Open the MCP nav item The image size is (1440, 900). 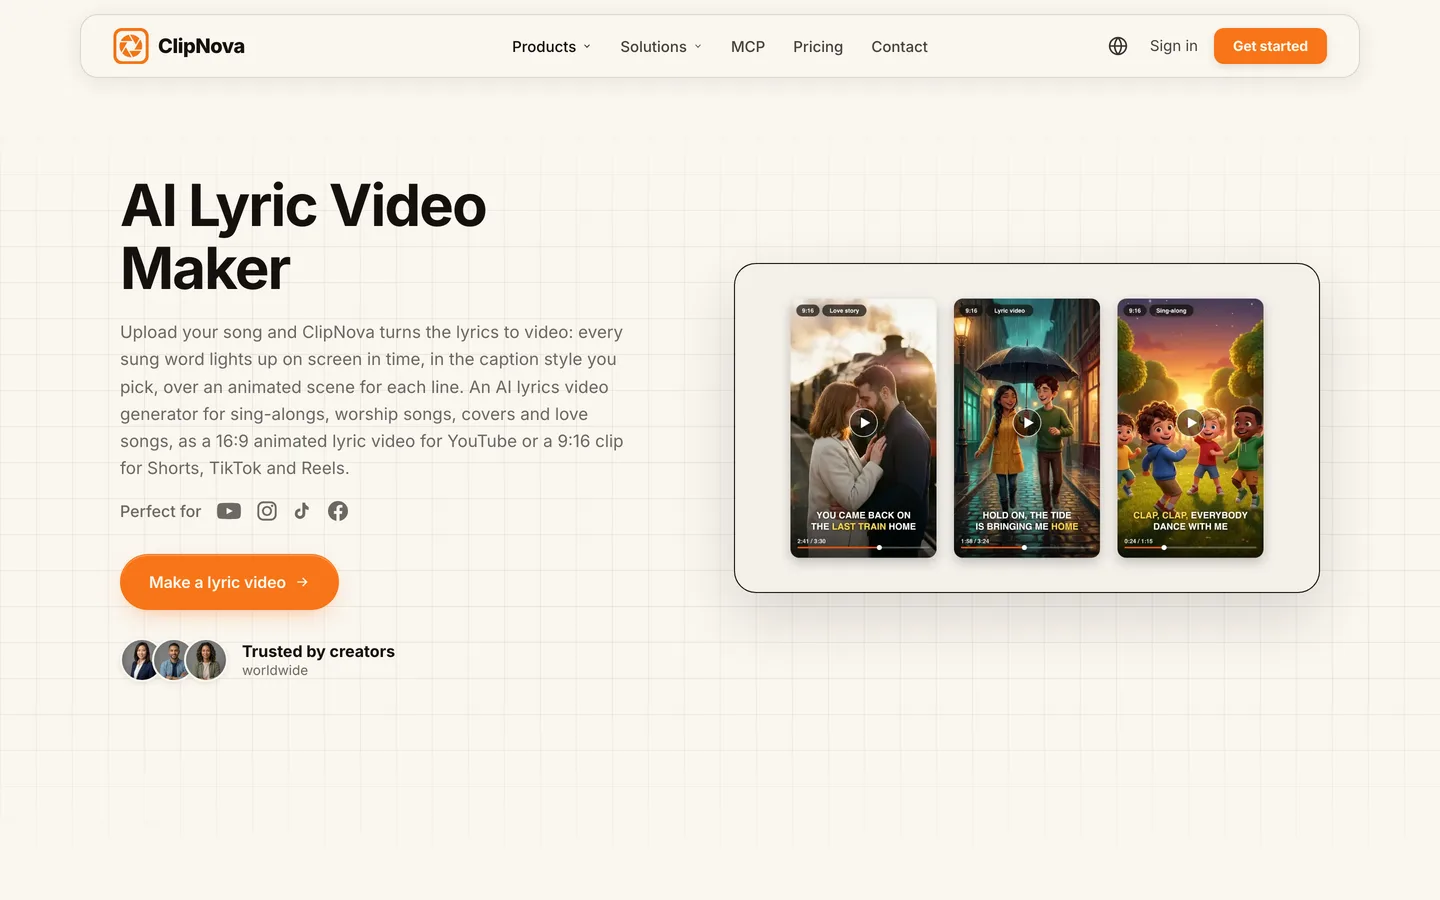[x=748, y=47]
